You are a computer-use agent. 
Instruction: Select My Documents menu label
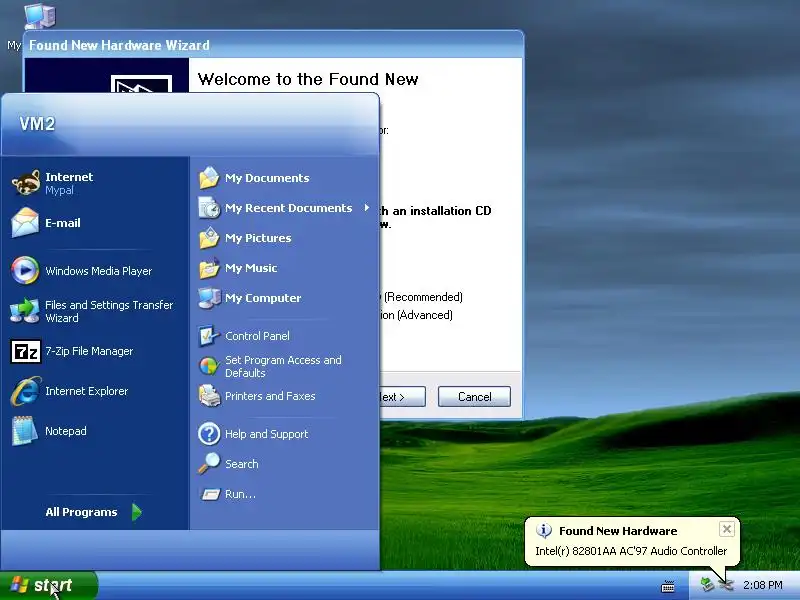267,178
